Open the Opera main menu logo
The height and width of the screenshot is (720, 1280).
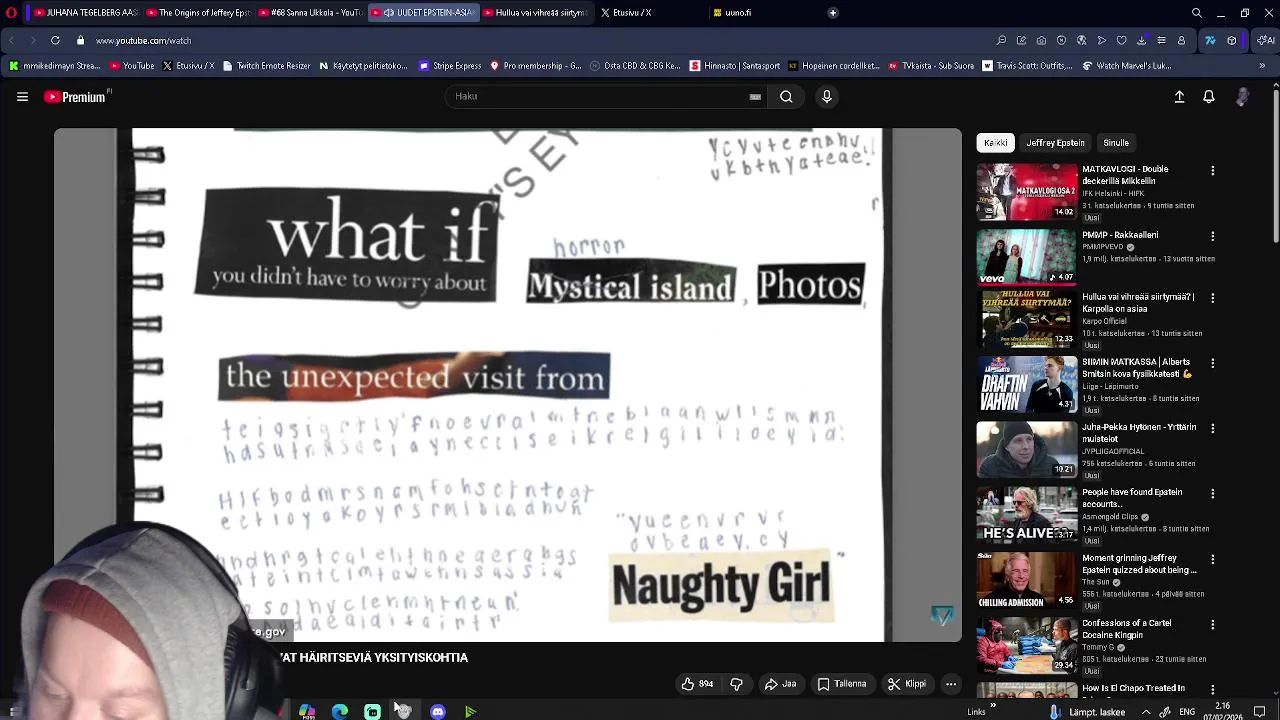point(11,13)
